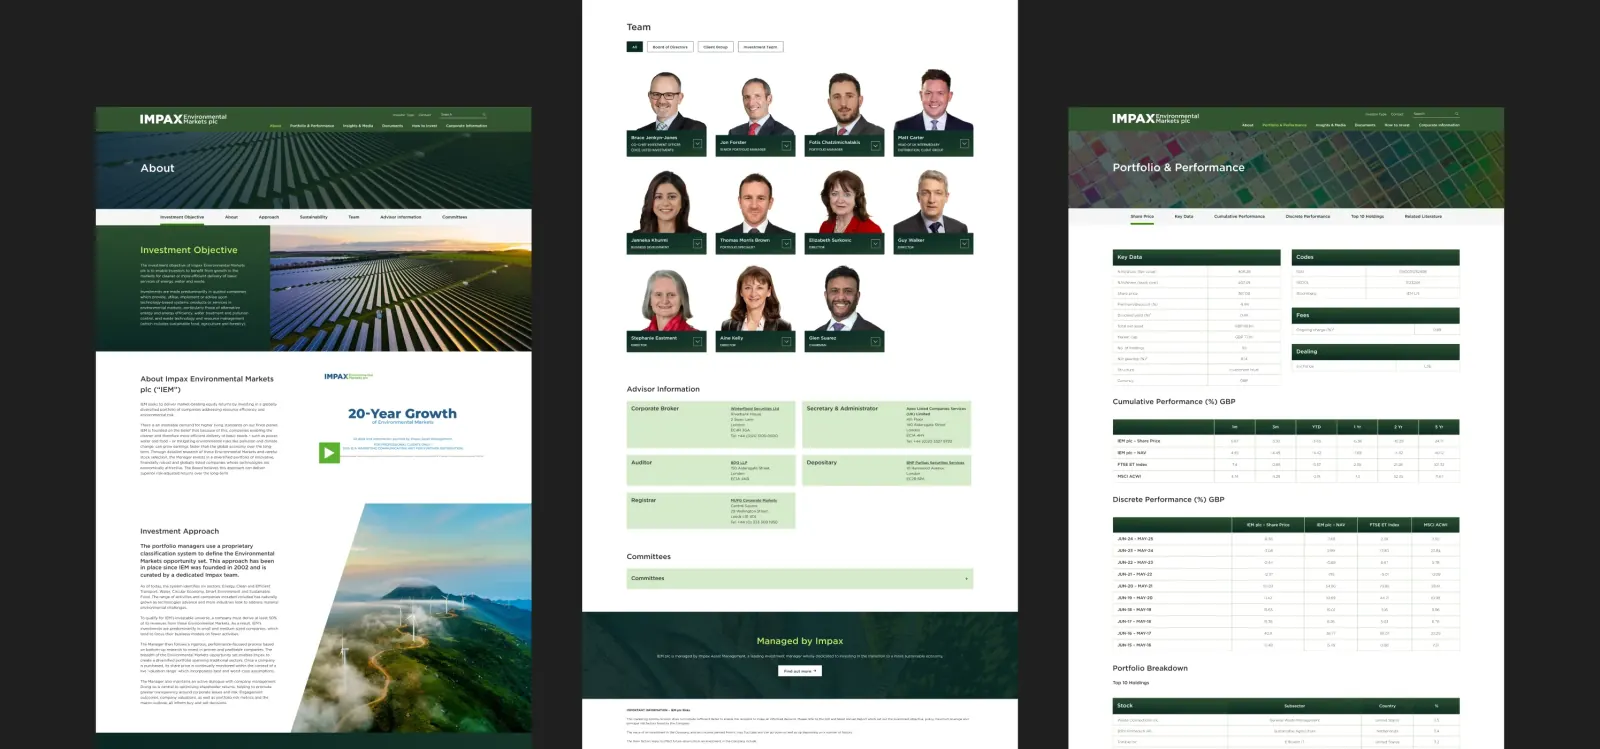Filter the team by Investment Team
Image resolution: width=1600 pixels, height=749 pixels.
tap(760, 47)
